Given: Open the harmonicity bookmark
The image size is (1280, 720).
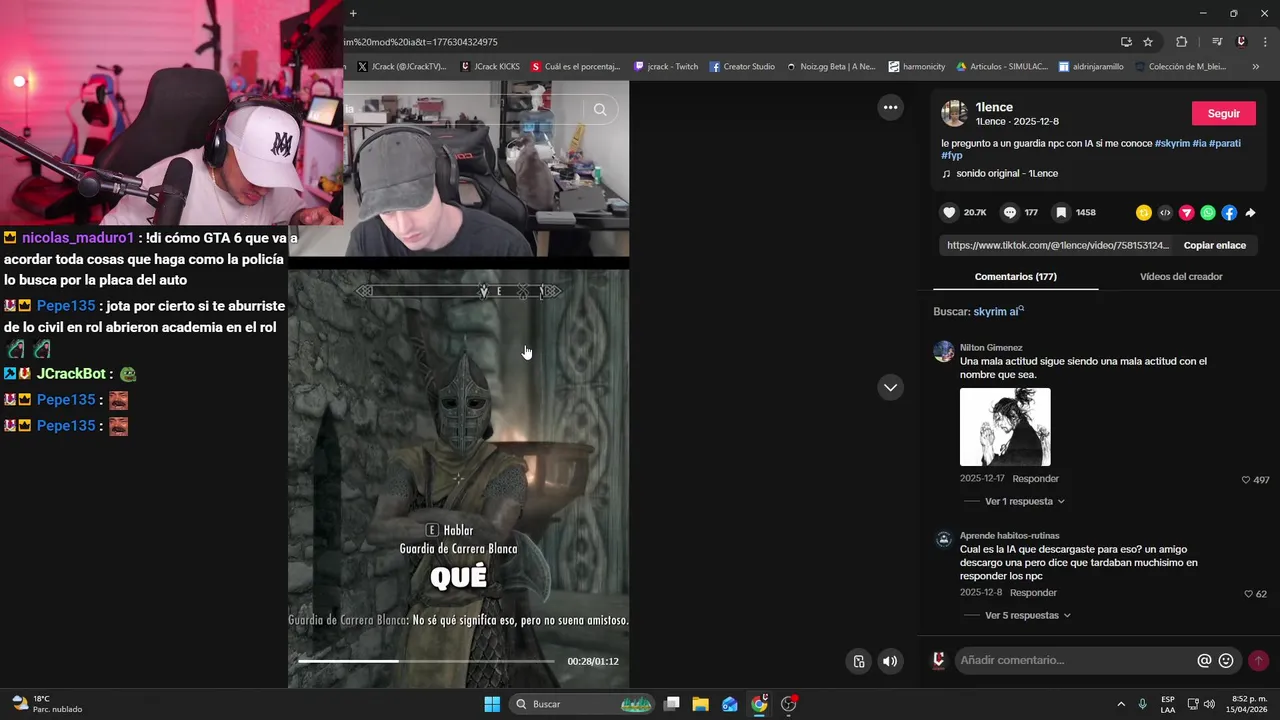Looking at the screenshot, I should (x=916, y=67).
